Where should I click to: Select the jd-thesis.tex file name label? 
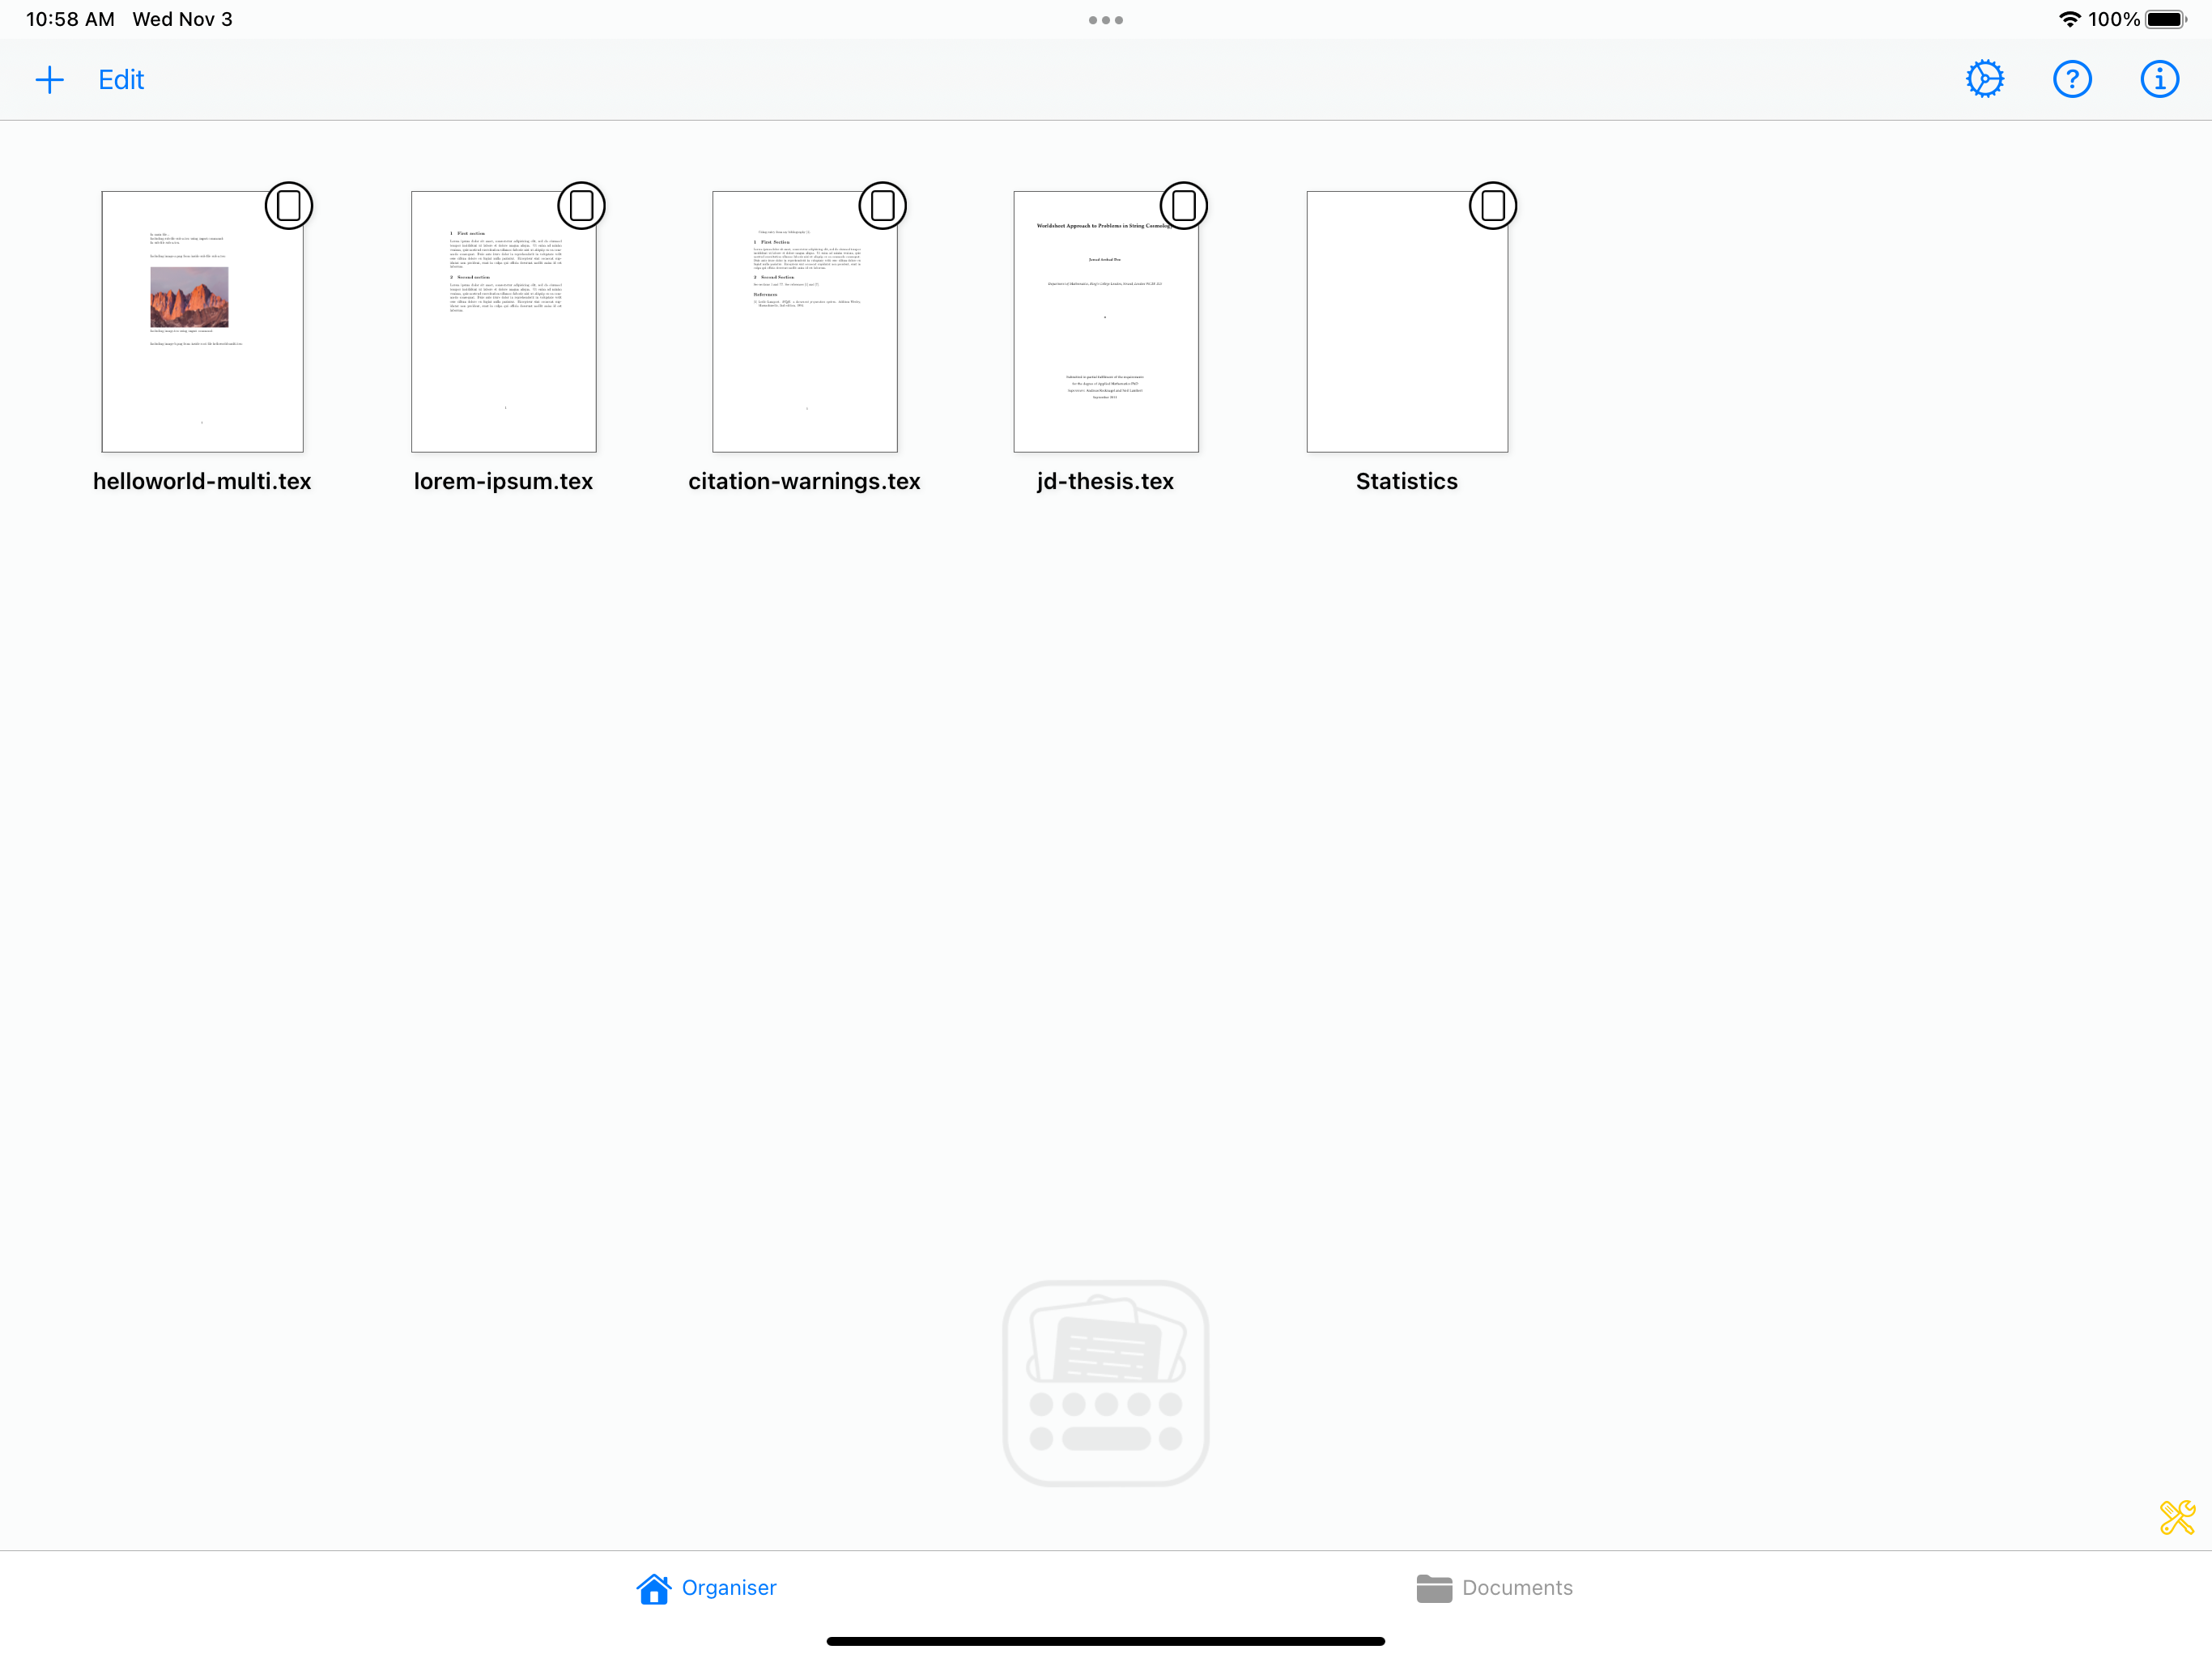click(1105, 481)
